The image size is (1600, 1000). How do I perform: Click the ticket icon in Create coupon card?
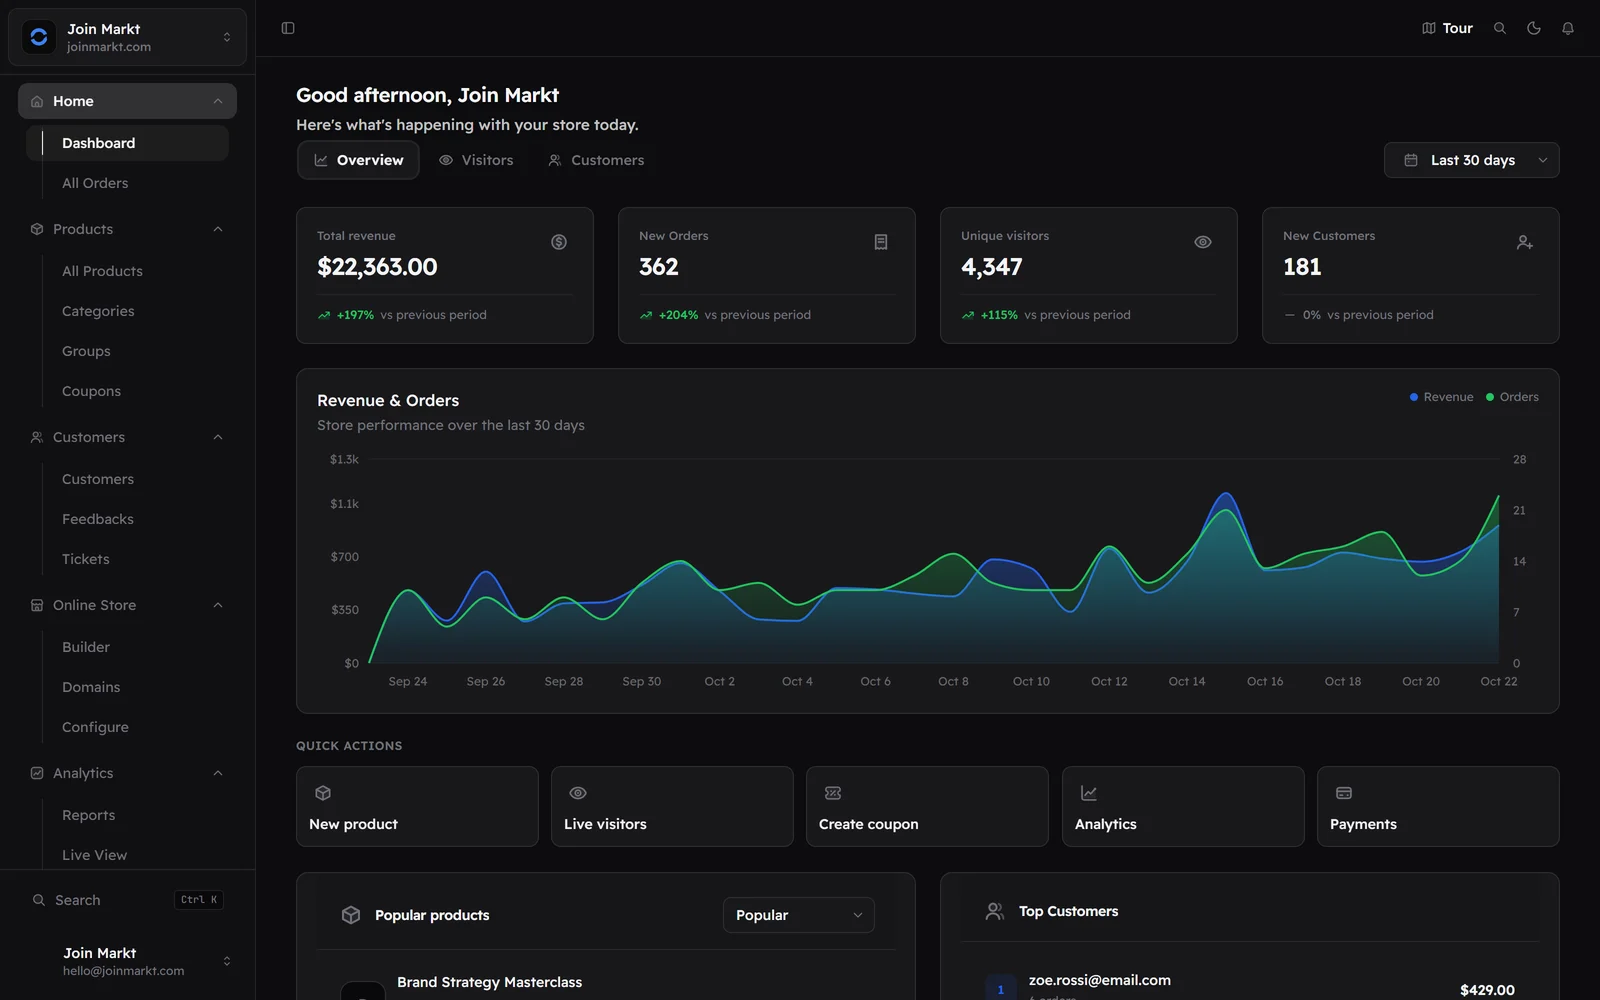(833, 793)
